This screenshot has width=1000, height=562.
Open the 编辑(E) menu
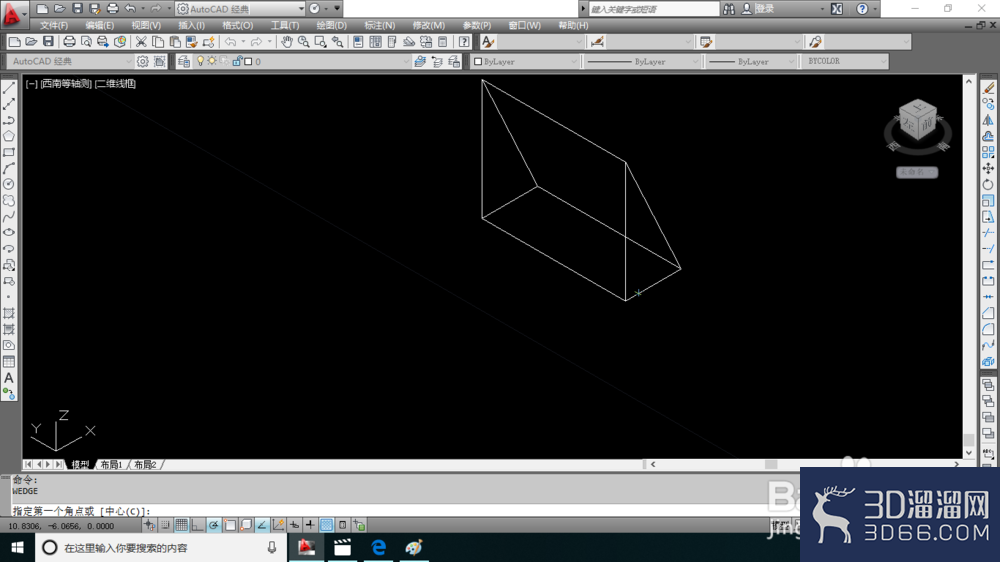coord(99,26)
